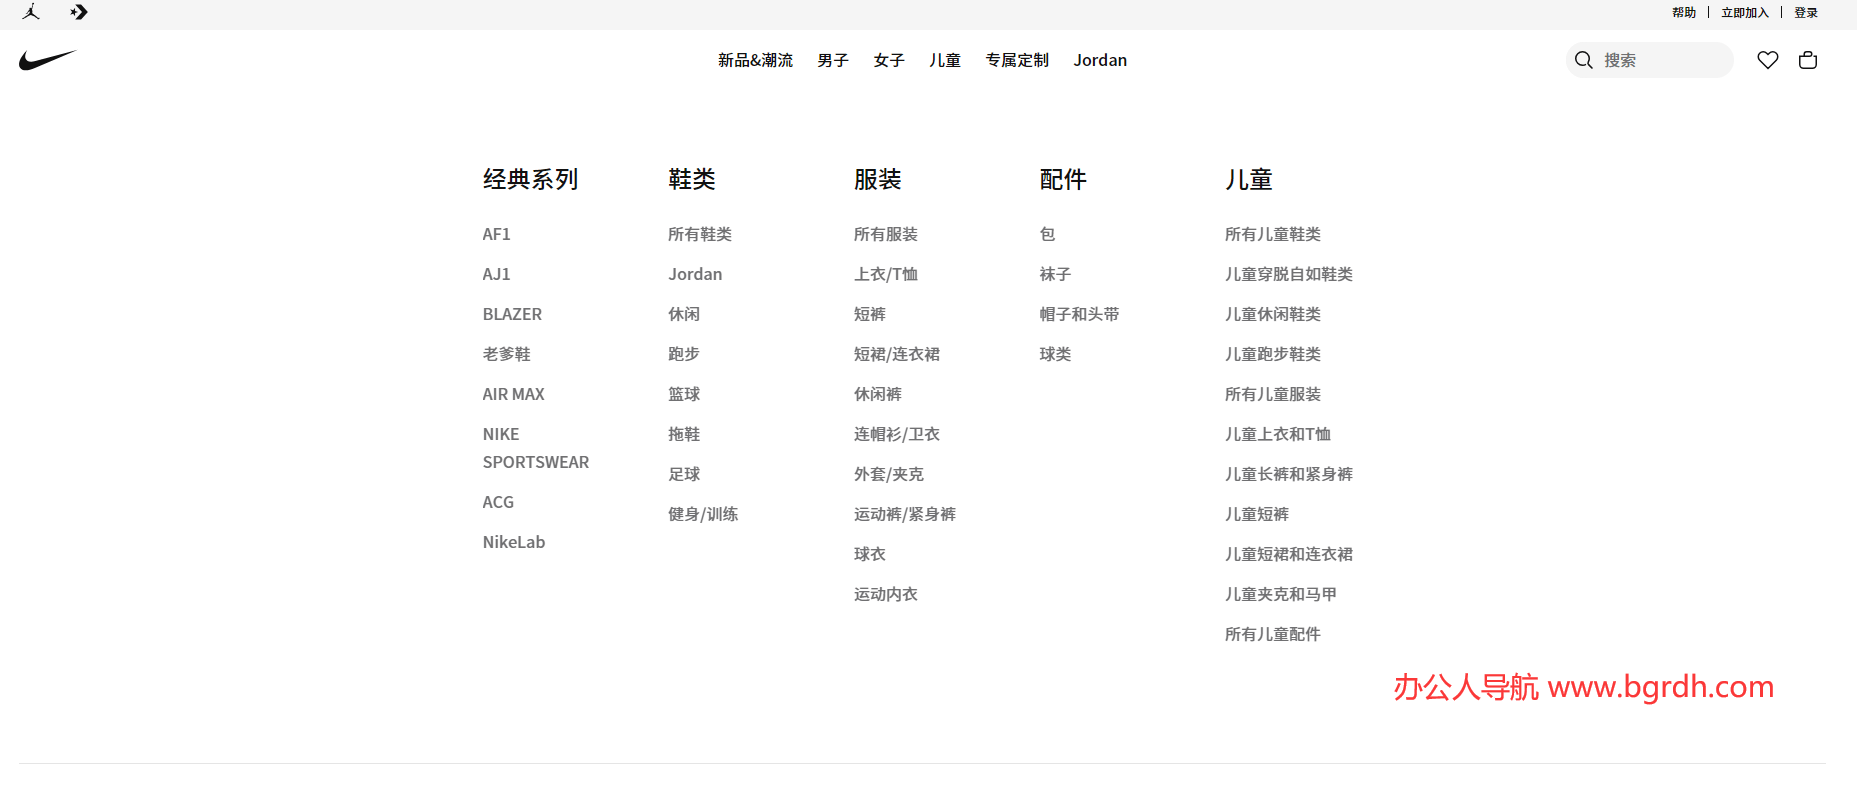Open the NIKE SPORTSWEAR link

coord(536,448)
